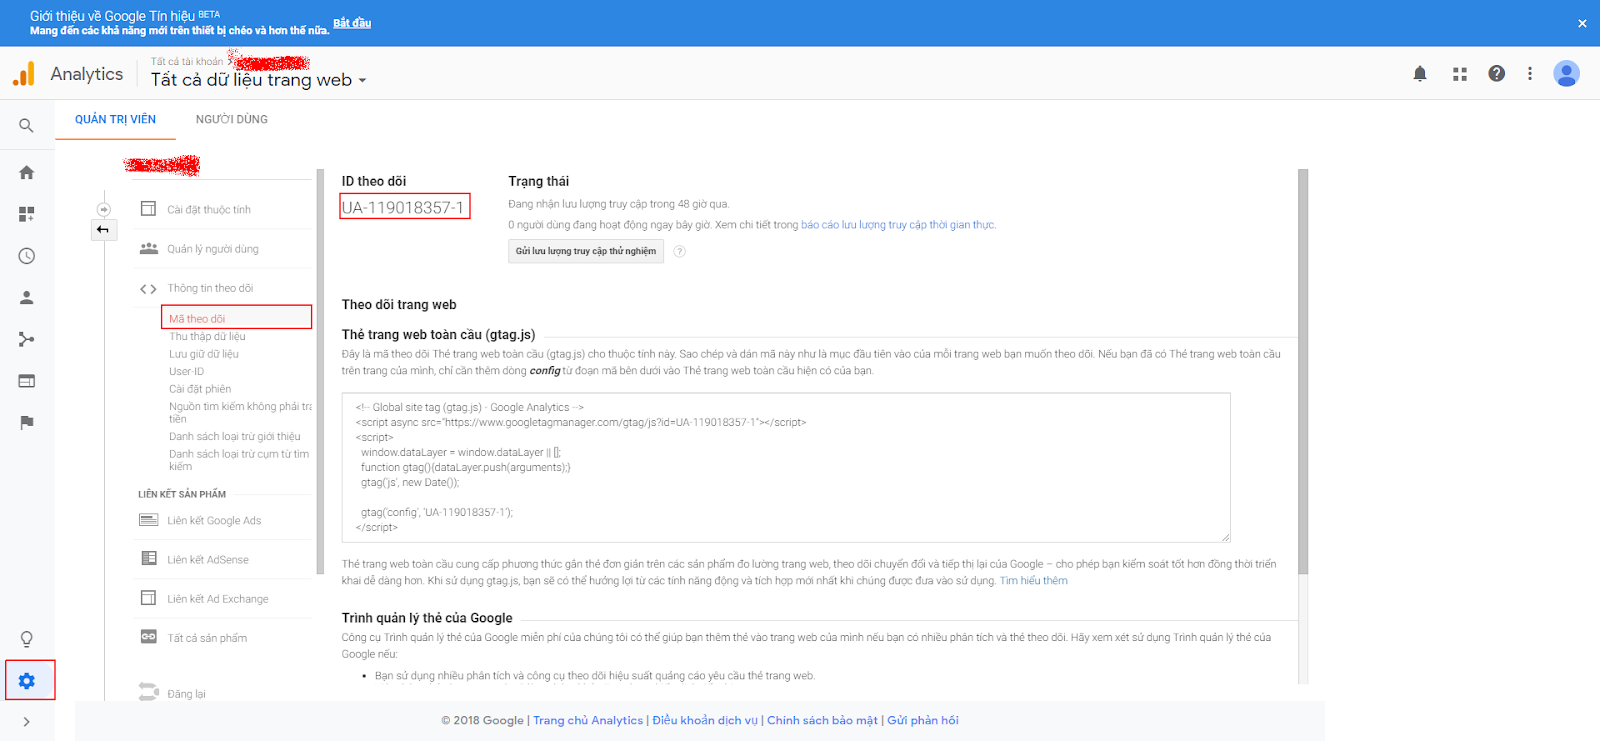Screen dimensions: 1600x741
Task: Click help icon beside test traffic button
Action: point(680,251)
